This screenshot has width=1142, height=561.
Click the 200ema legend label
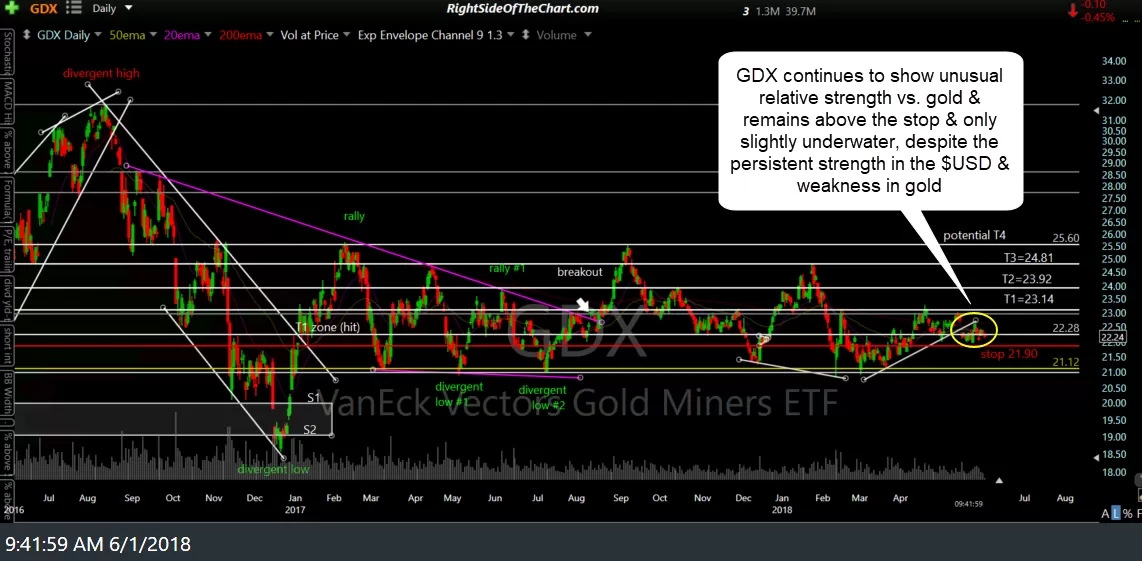click(x=243, y=35)
